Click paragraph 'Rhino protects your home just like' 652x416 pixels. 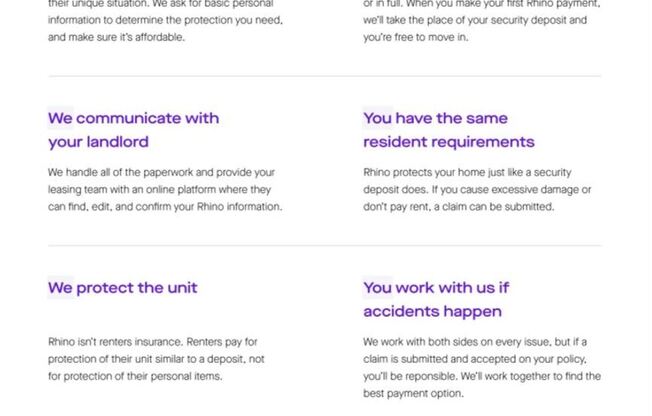point(477,190)
